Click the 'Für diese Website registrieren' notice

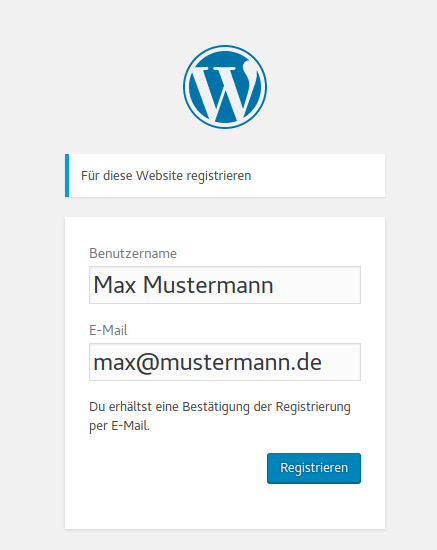coord(225,175)
